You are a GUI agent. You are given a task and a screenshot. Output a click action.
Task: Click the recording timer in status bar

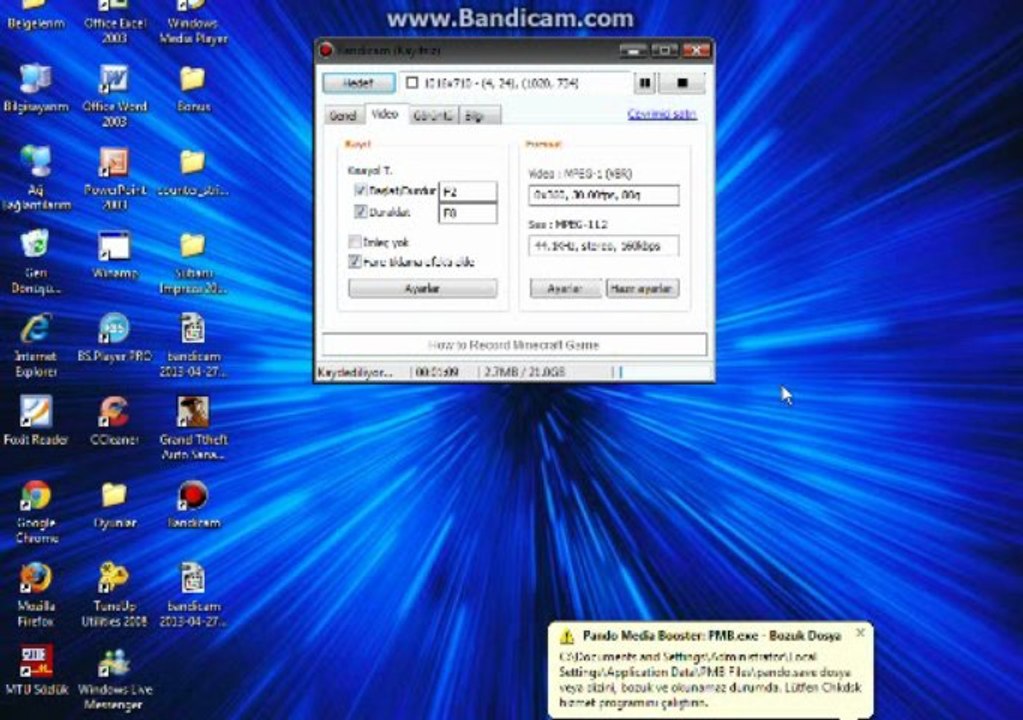coord(436,372)
